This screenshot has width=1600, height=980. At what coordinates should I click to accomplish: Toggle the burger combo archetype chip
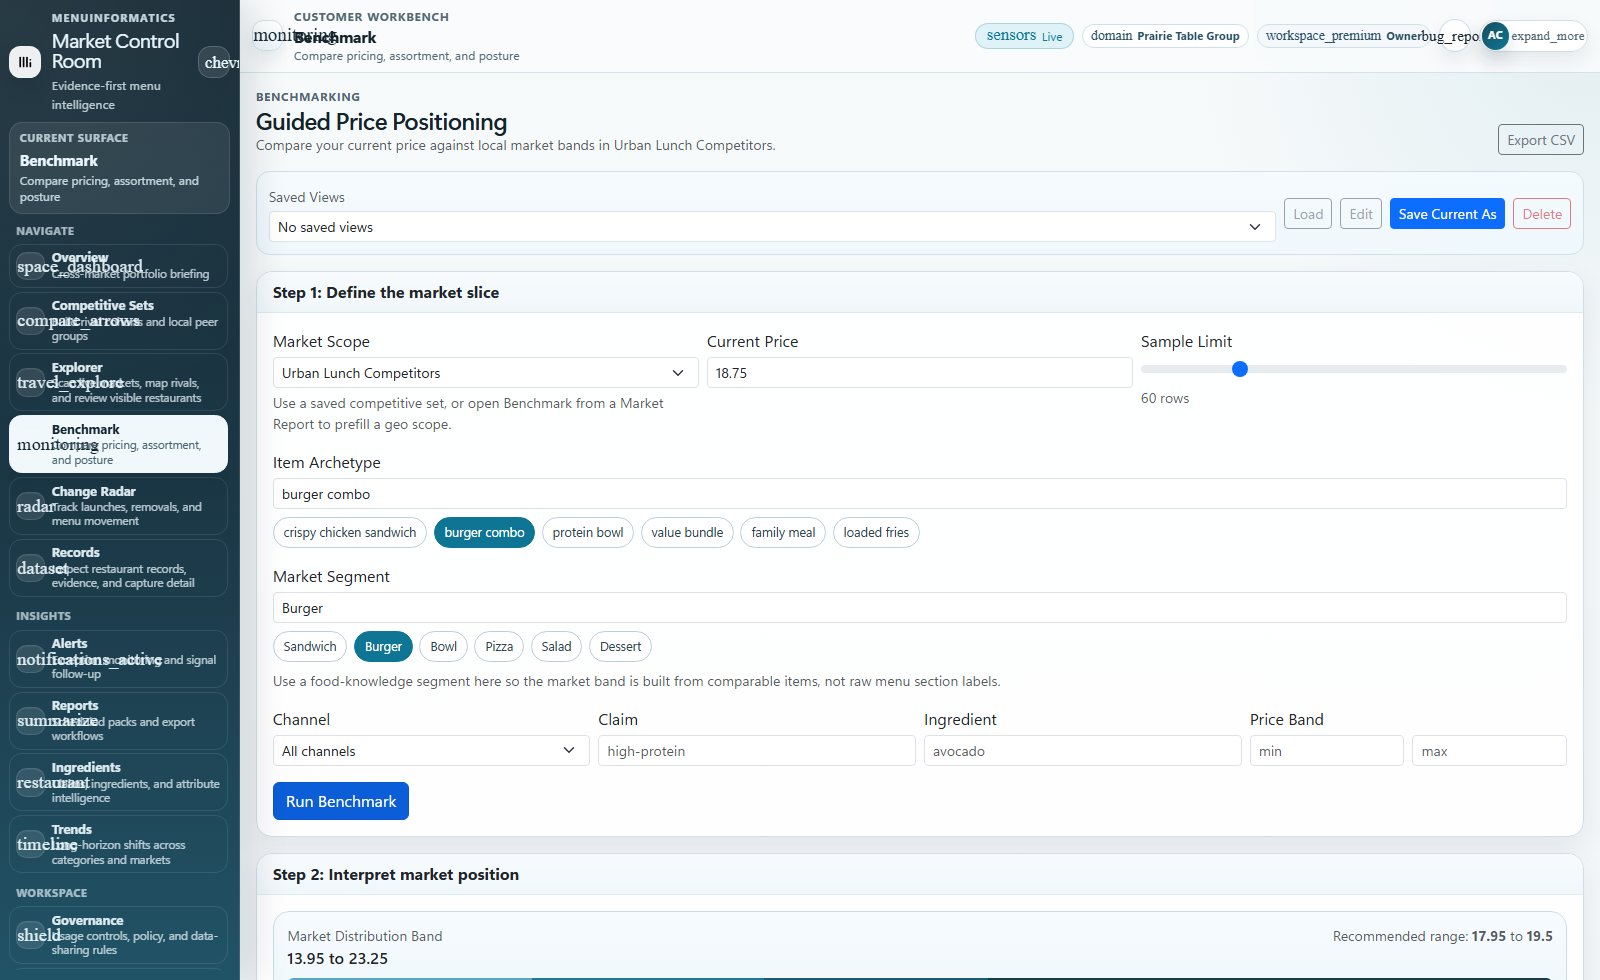[485, 532]
